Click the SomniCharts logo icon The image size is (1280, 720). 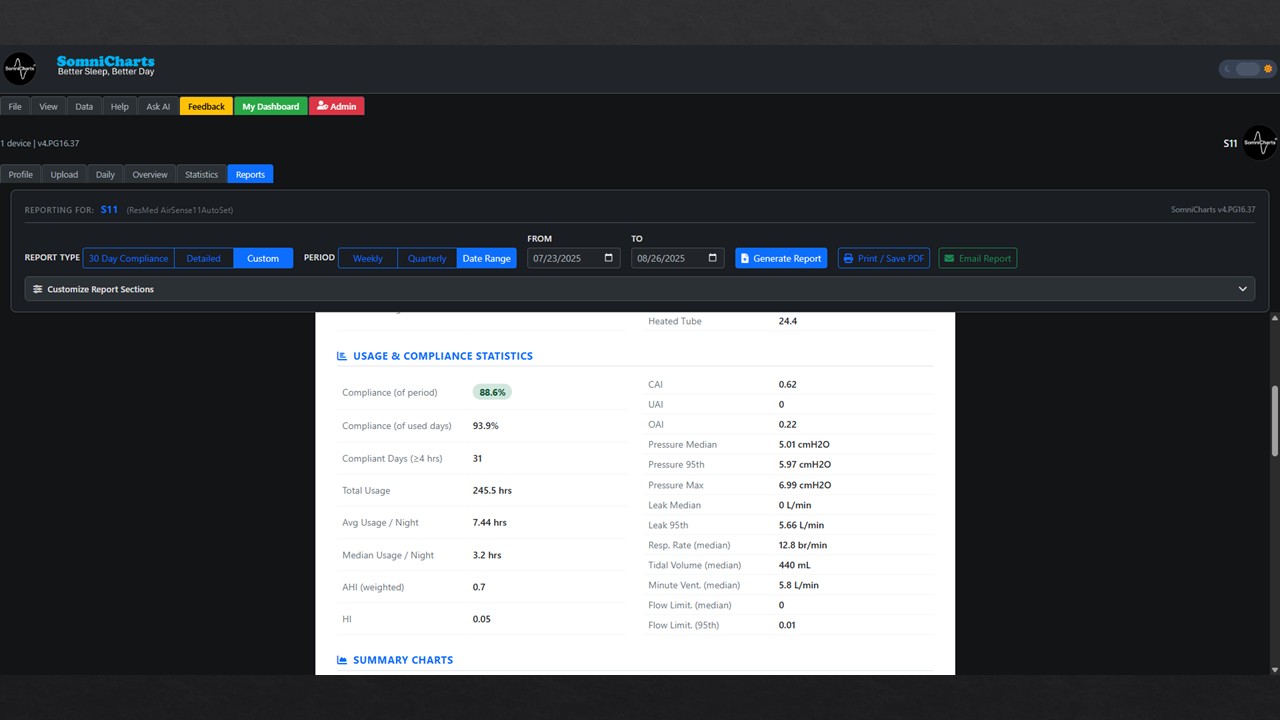20,67
